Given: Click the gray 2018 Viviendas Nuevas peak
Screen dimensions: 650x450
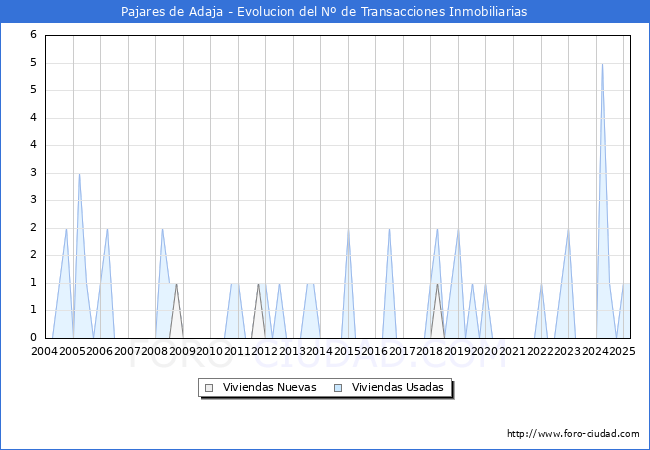Looking at the screenshot, I should pyautogui.click(x=437, y=284).
